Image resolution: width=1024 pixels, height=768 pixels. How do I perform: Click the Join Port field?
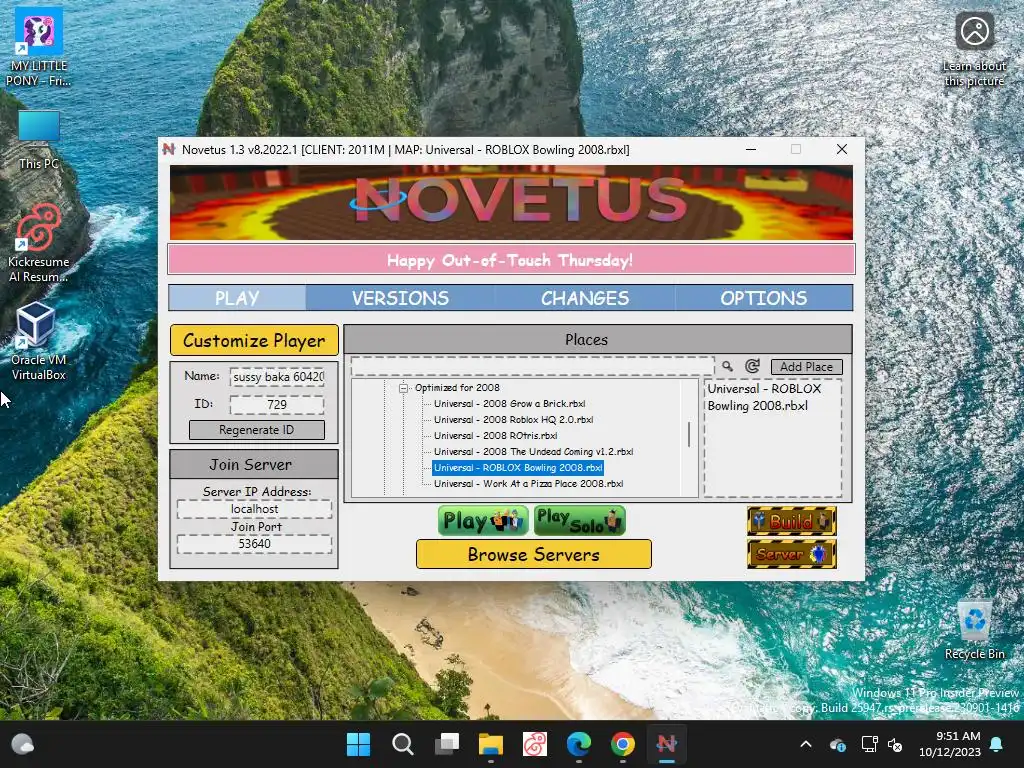click(254, 544)
